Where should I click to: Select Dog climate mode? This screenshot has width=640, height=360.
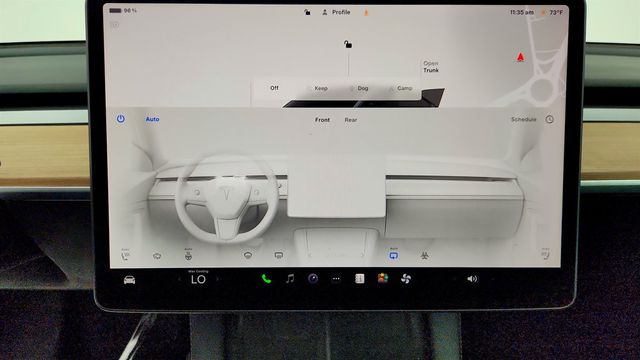click(x=362, y=88)
